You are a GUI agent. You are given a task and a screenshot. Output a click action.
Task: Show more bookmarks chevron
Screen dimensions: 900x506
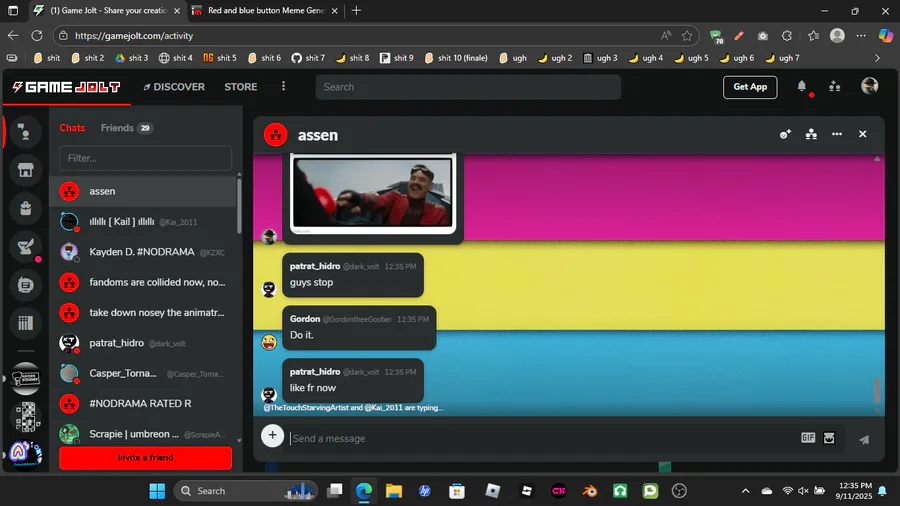coord(877,58)
